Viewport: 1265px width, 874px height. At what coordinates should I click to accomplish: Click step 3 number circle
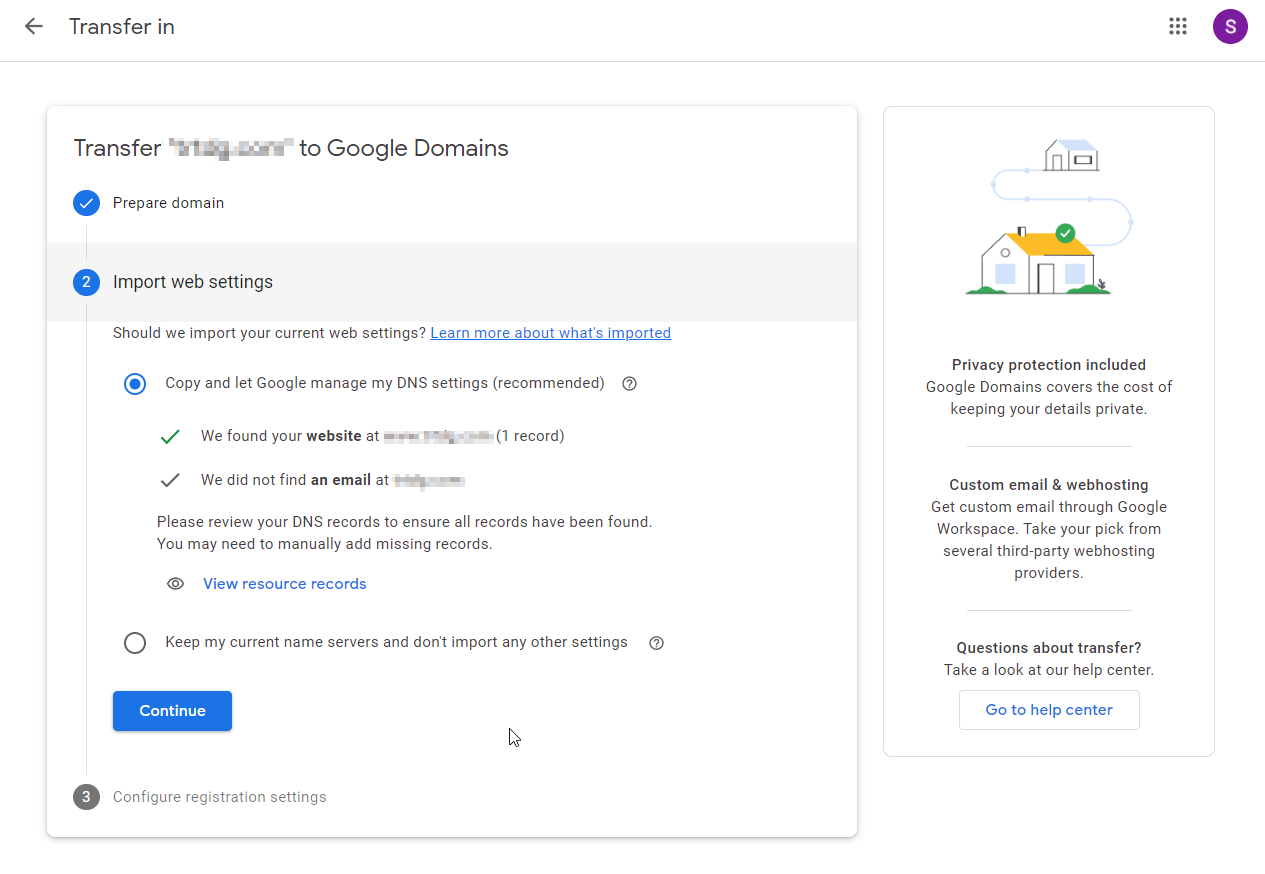click(87, 797)
